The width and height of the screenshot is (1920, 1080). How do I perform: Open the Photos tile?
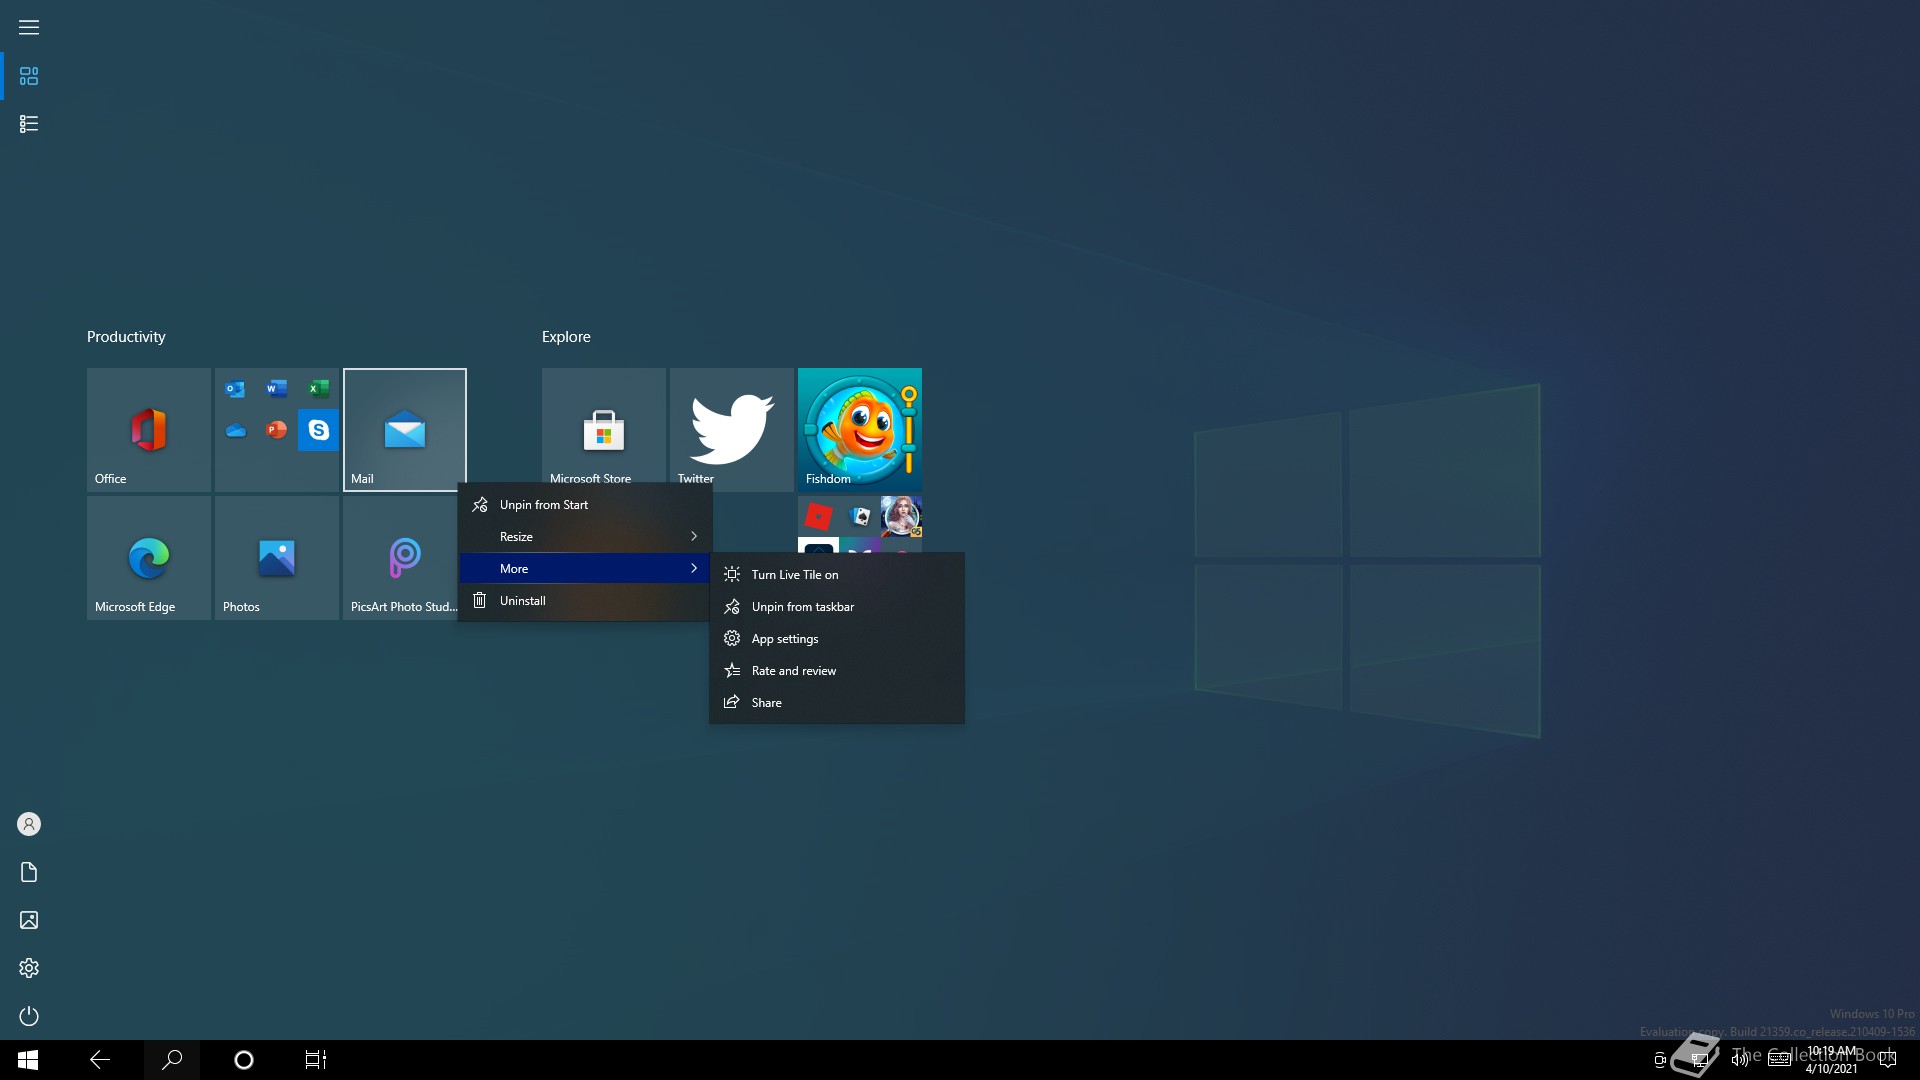coord(277,558)
